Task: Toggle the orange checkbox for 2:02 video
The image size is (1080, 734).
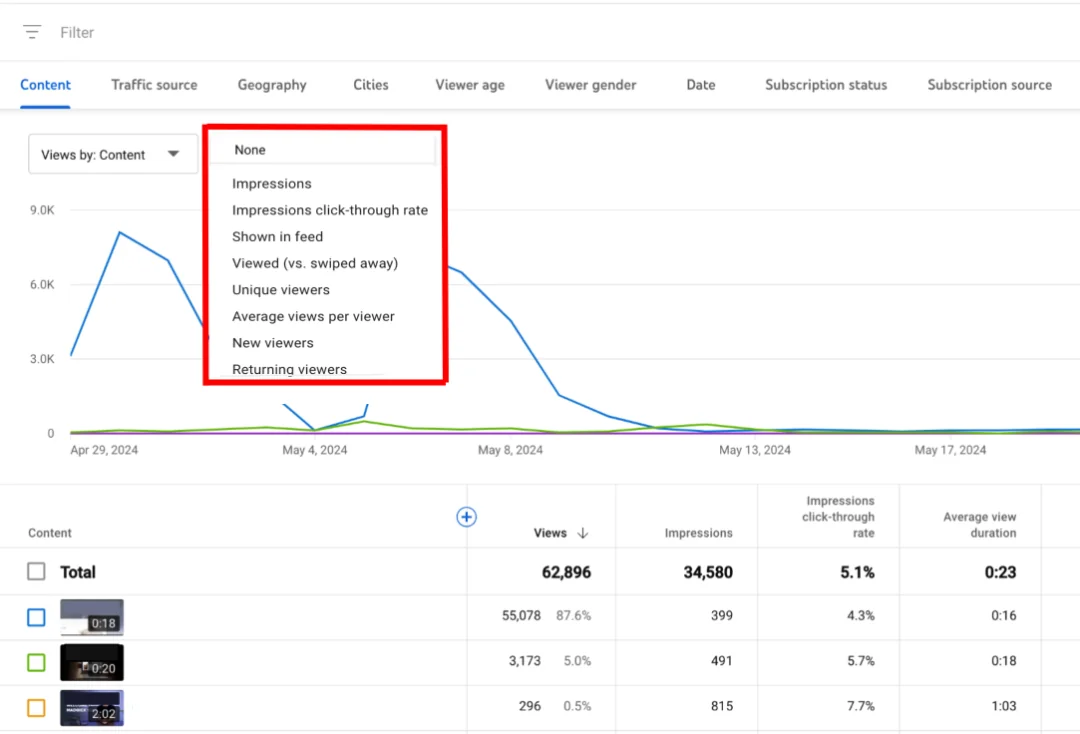Action: (37, 708)
